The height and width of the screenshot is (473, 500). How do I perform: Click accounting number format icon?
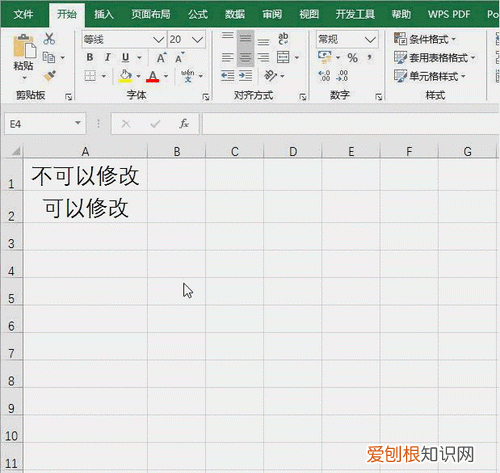point(324,57)
